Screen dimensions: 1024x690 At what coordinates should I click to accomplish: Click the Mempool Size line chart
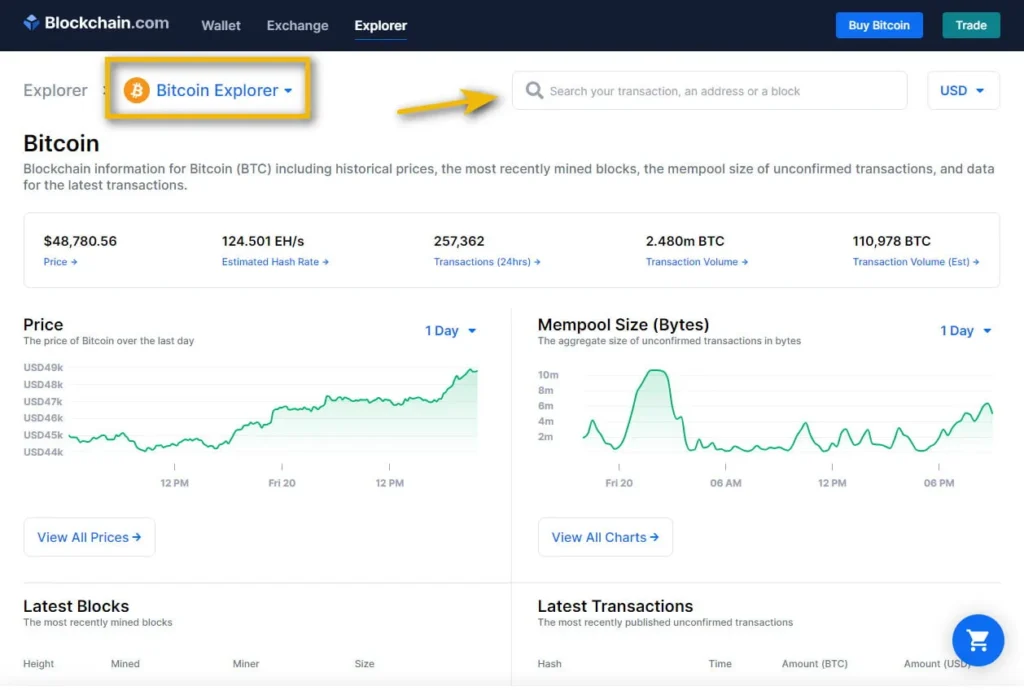coord(788,410)
